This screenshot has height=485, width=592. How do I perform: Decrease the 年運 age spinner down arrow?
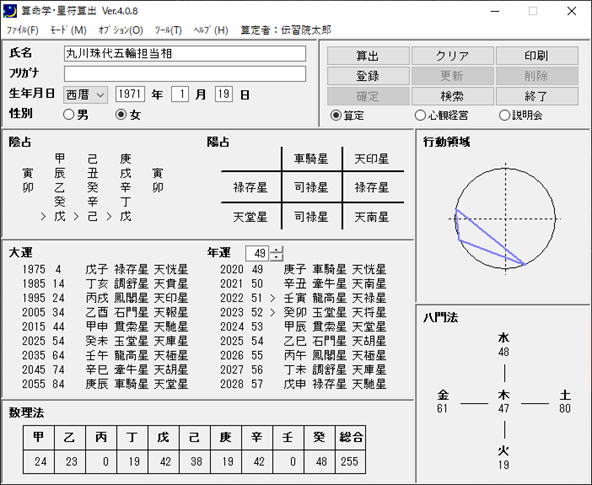coord(277,257)
